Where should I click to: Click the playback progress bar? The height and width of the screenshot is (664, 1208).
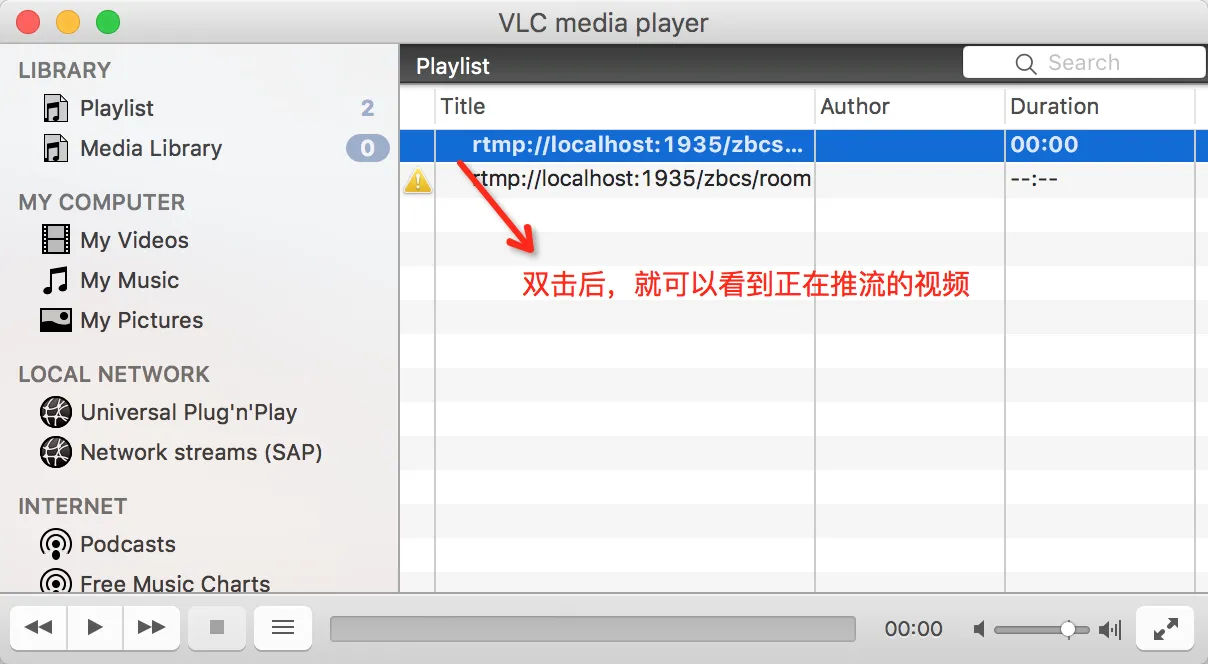[593, 628]
